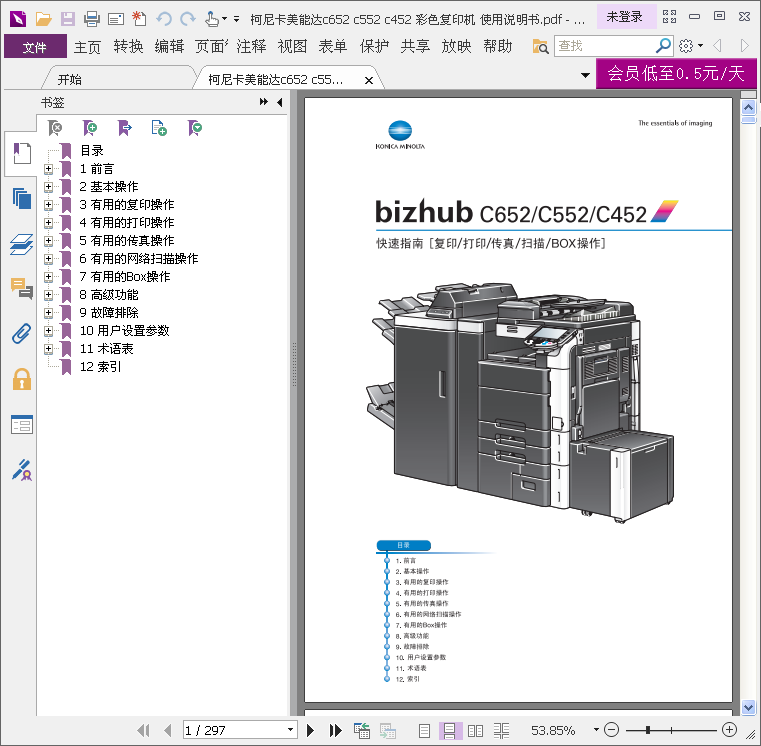The image size is (761, 746).
Task: Click the undo arrow icon
Action: tap(164, 19)
